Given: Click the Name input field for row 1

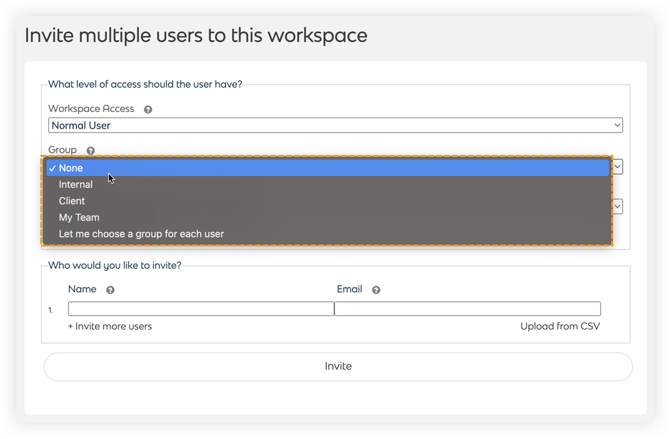Looking at the screenshot, I should tap(201, 309).
